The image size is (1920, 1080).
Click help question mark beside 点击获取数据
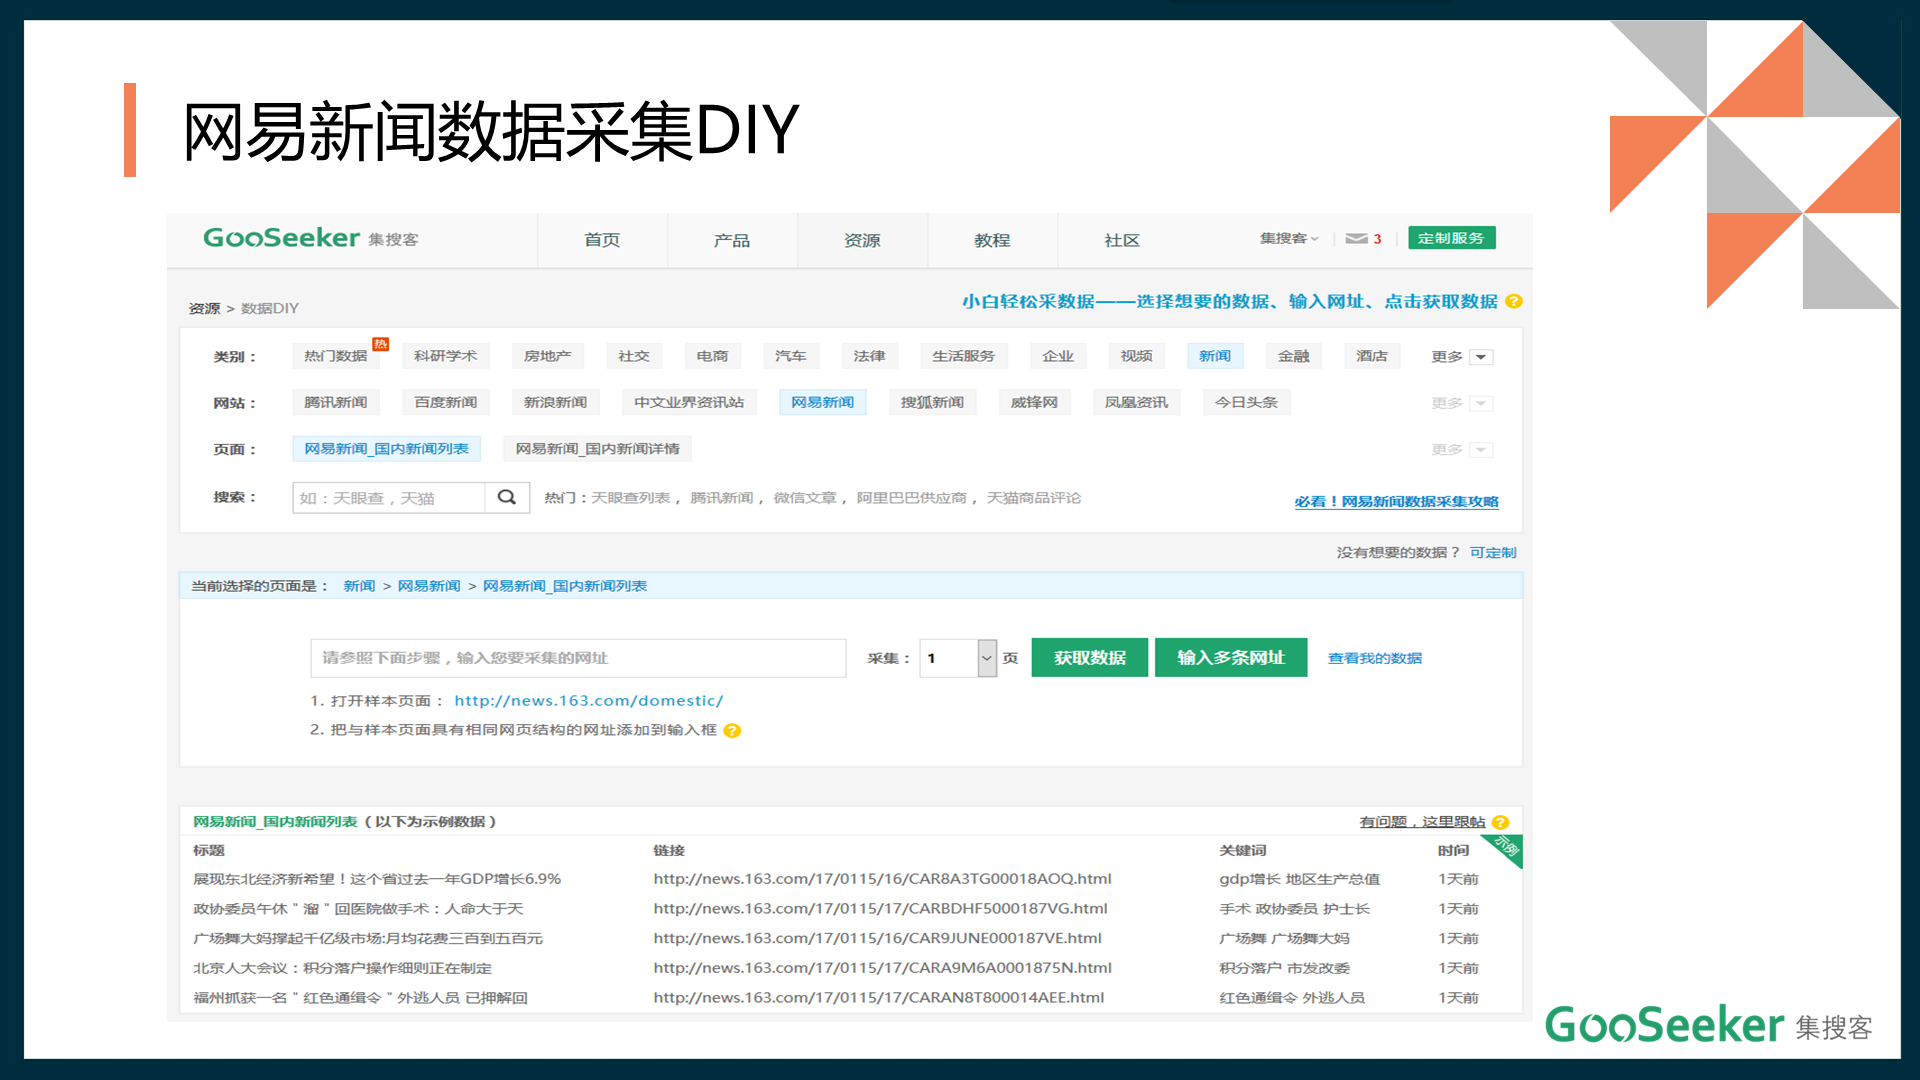tap(1514, 301)
